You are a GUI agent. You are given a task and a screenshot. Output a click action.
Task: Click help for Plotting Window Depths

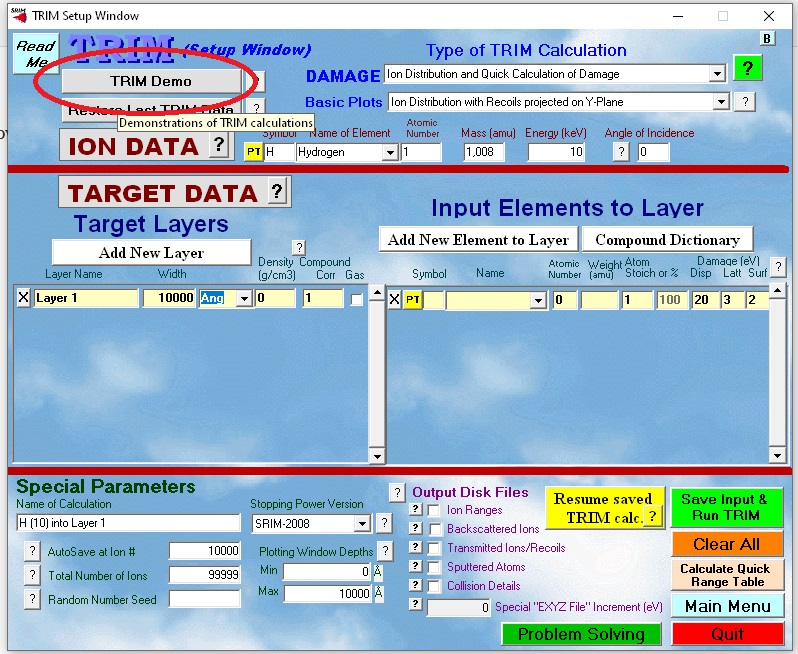pyautogui.click(x=386, y=551)
